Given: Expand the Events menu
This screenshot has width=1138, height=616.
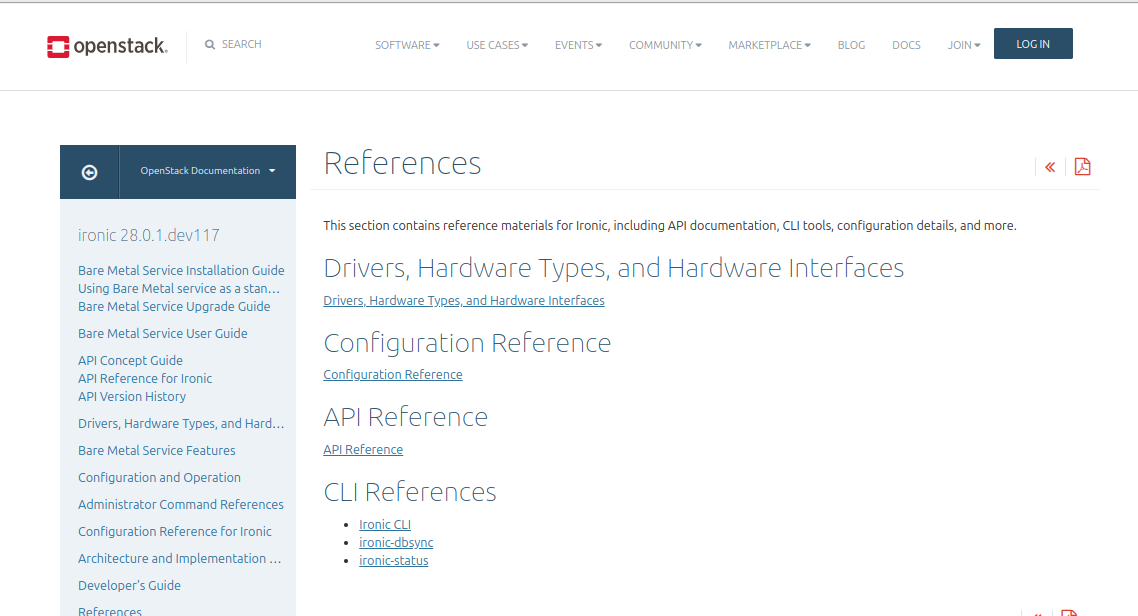Looking at the screenshot, I should pos(578,45).
